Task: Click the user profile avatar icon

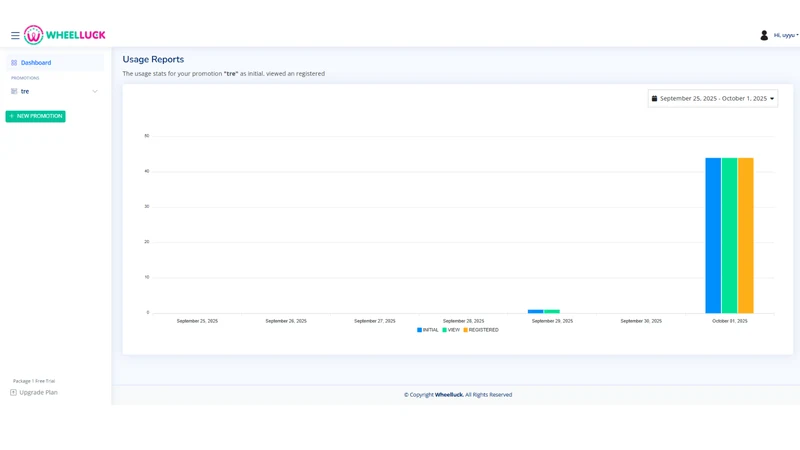Action: (x=764, y=35)
